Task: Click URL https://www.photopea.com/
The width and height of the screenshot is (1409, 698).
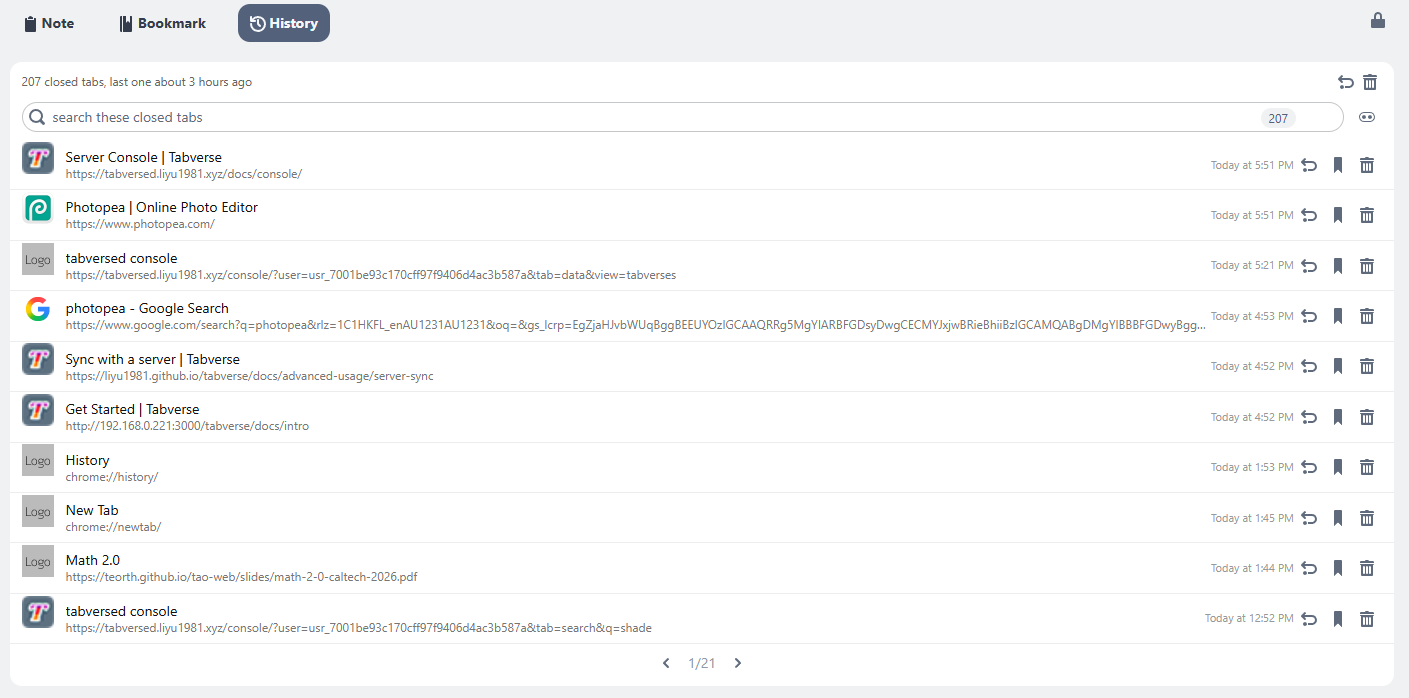Action: 140,224
